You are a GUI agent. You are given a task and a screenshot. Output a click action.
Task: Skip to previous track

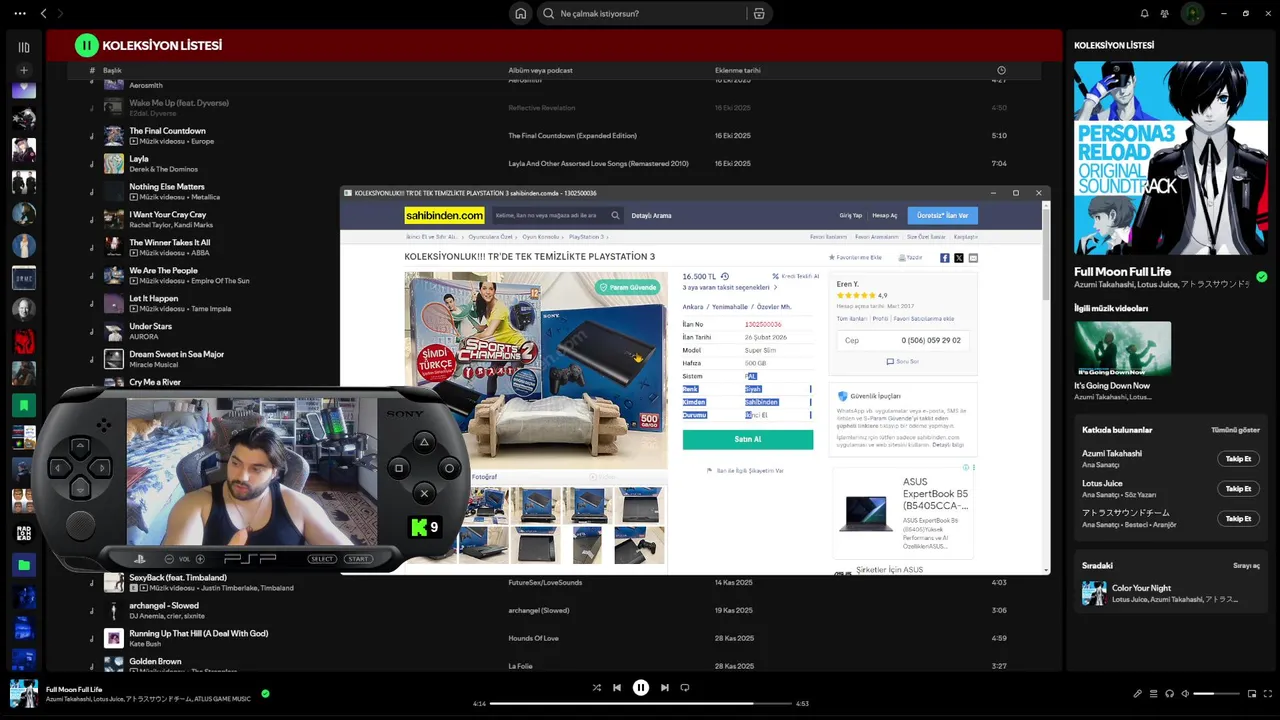(x=617, y=688)
